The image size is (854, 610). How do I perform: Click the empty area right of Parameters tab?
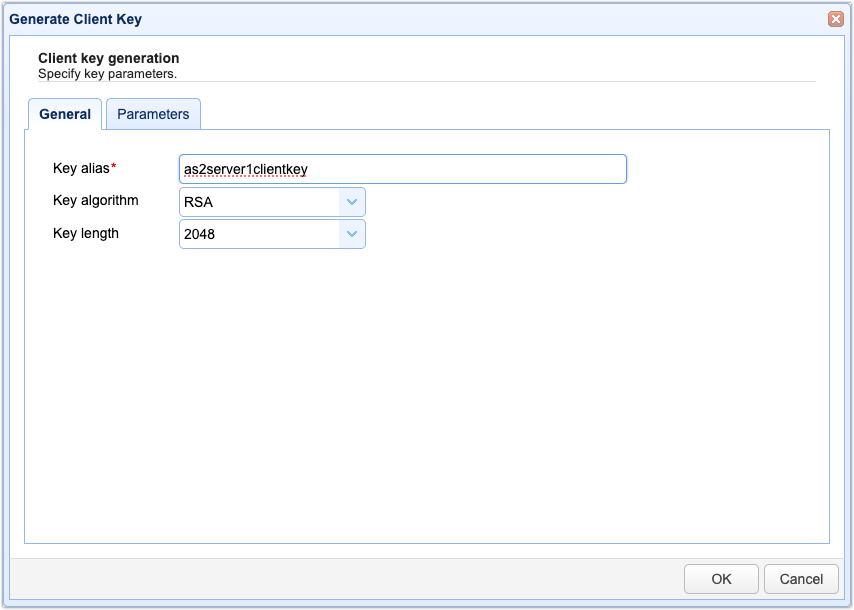point(500,114)
